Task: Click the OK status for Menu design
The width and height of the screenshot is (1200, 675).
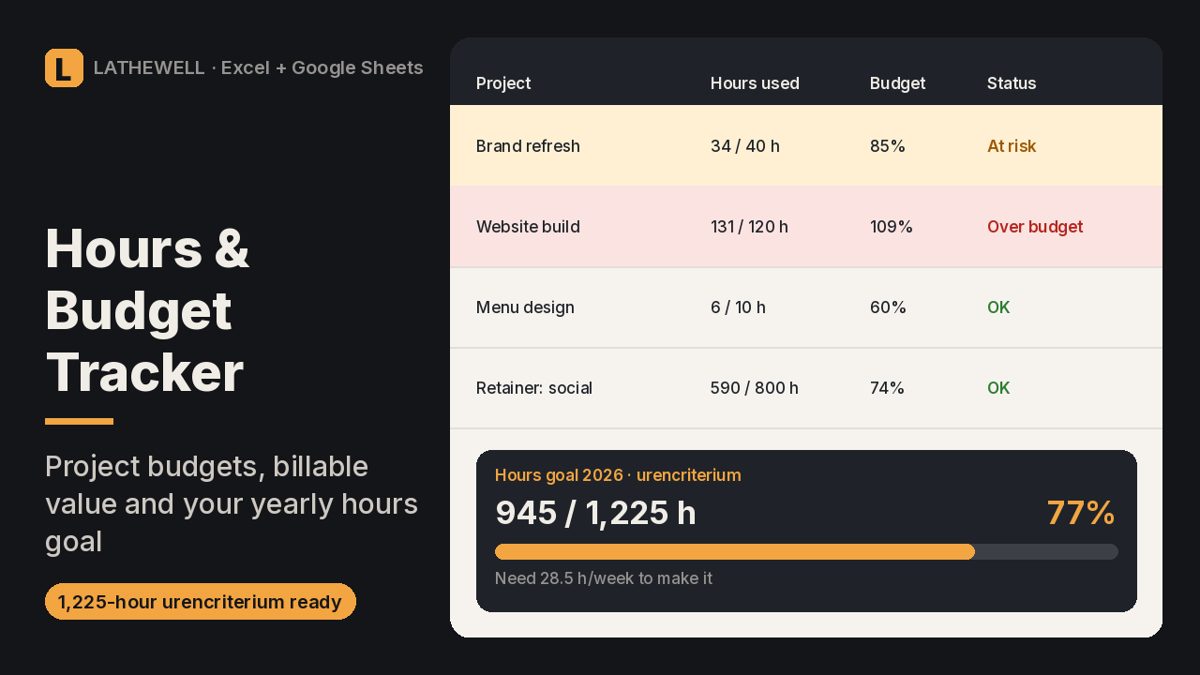Action: (x=998, y=307)
